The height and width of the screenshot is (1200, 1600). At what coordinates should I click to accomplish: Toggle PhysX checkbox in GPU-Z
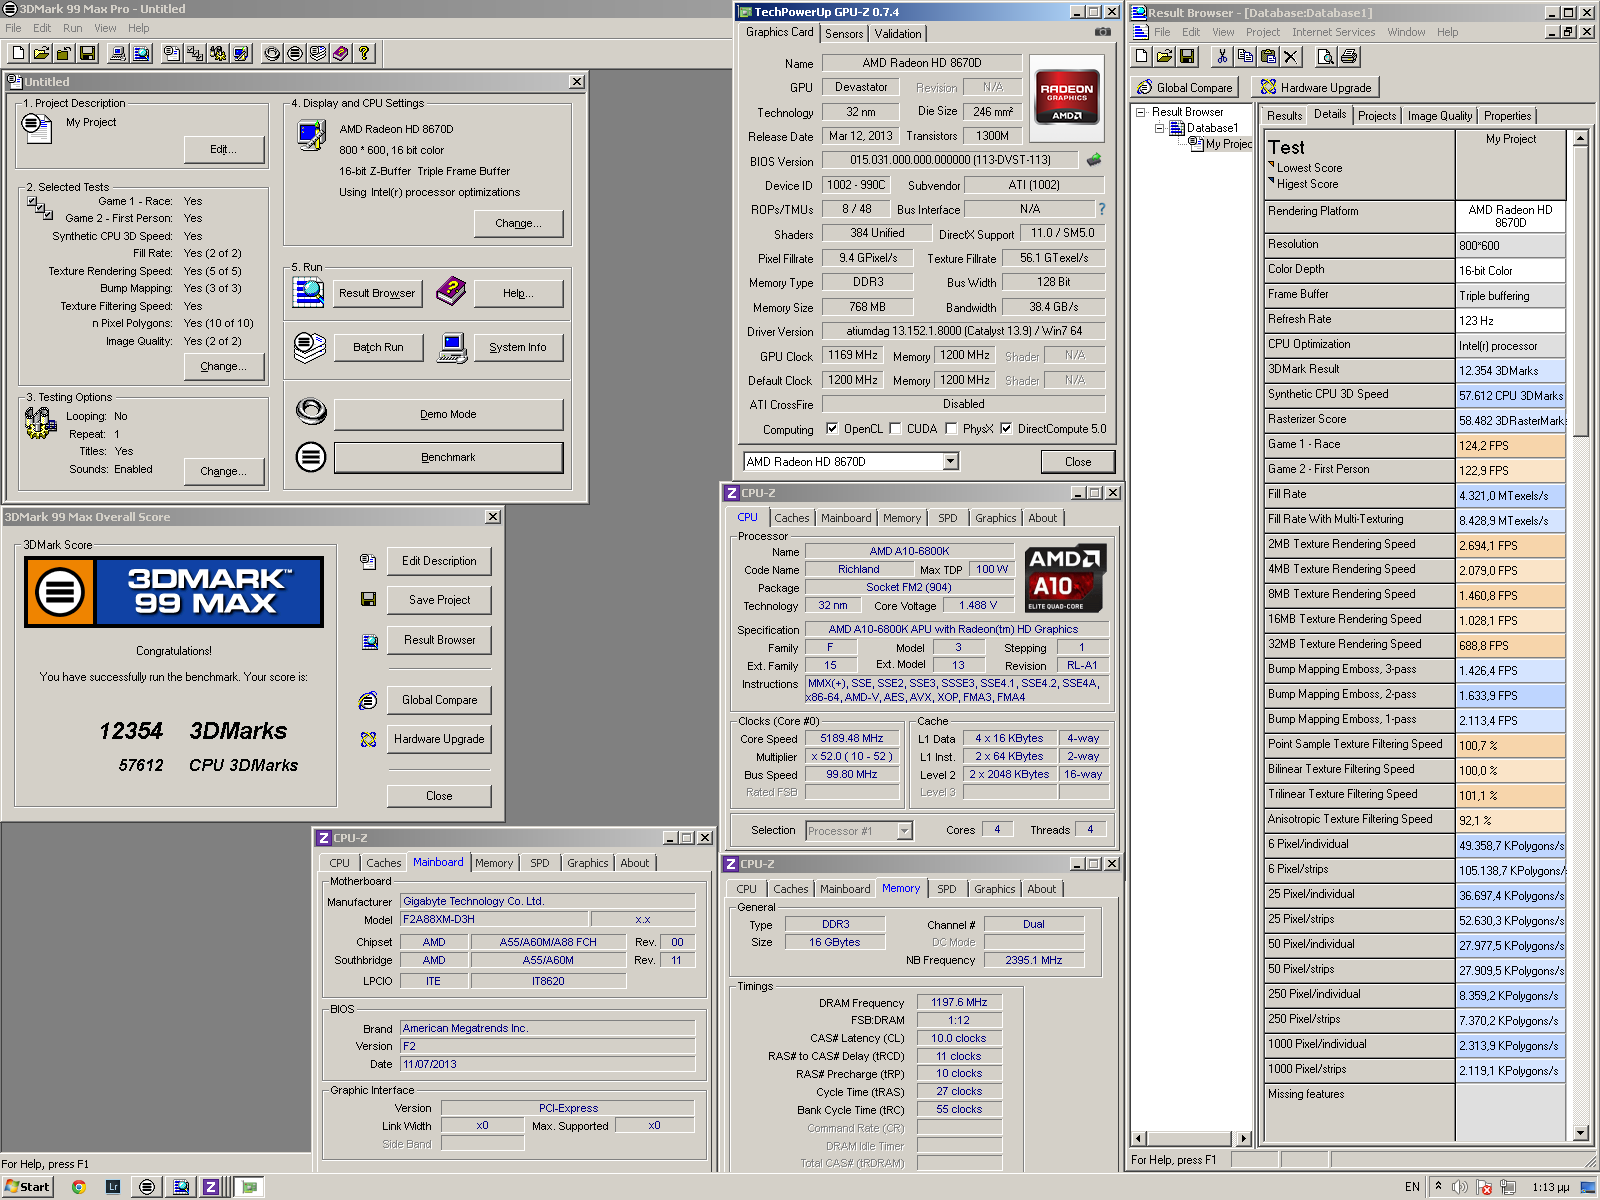[x=951, y=429]
